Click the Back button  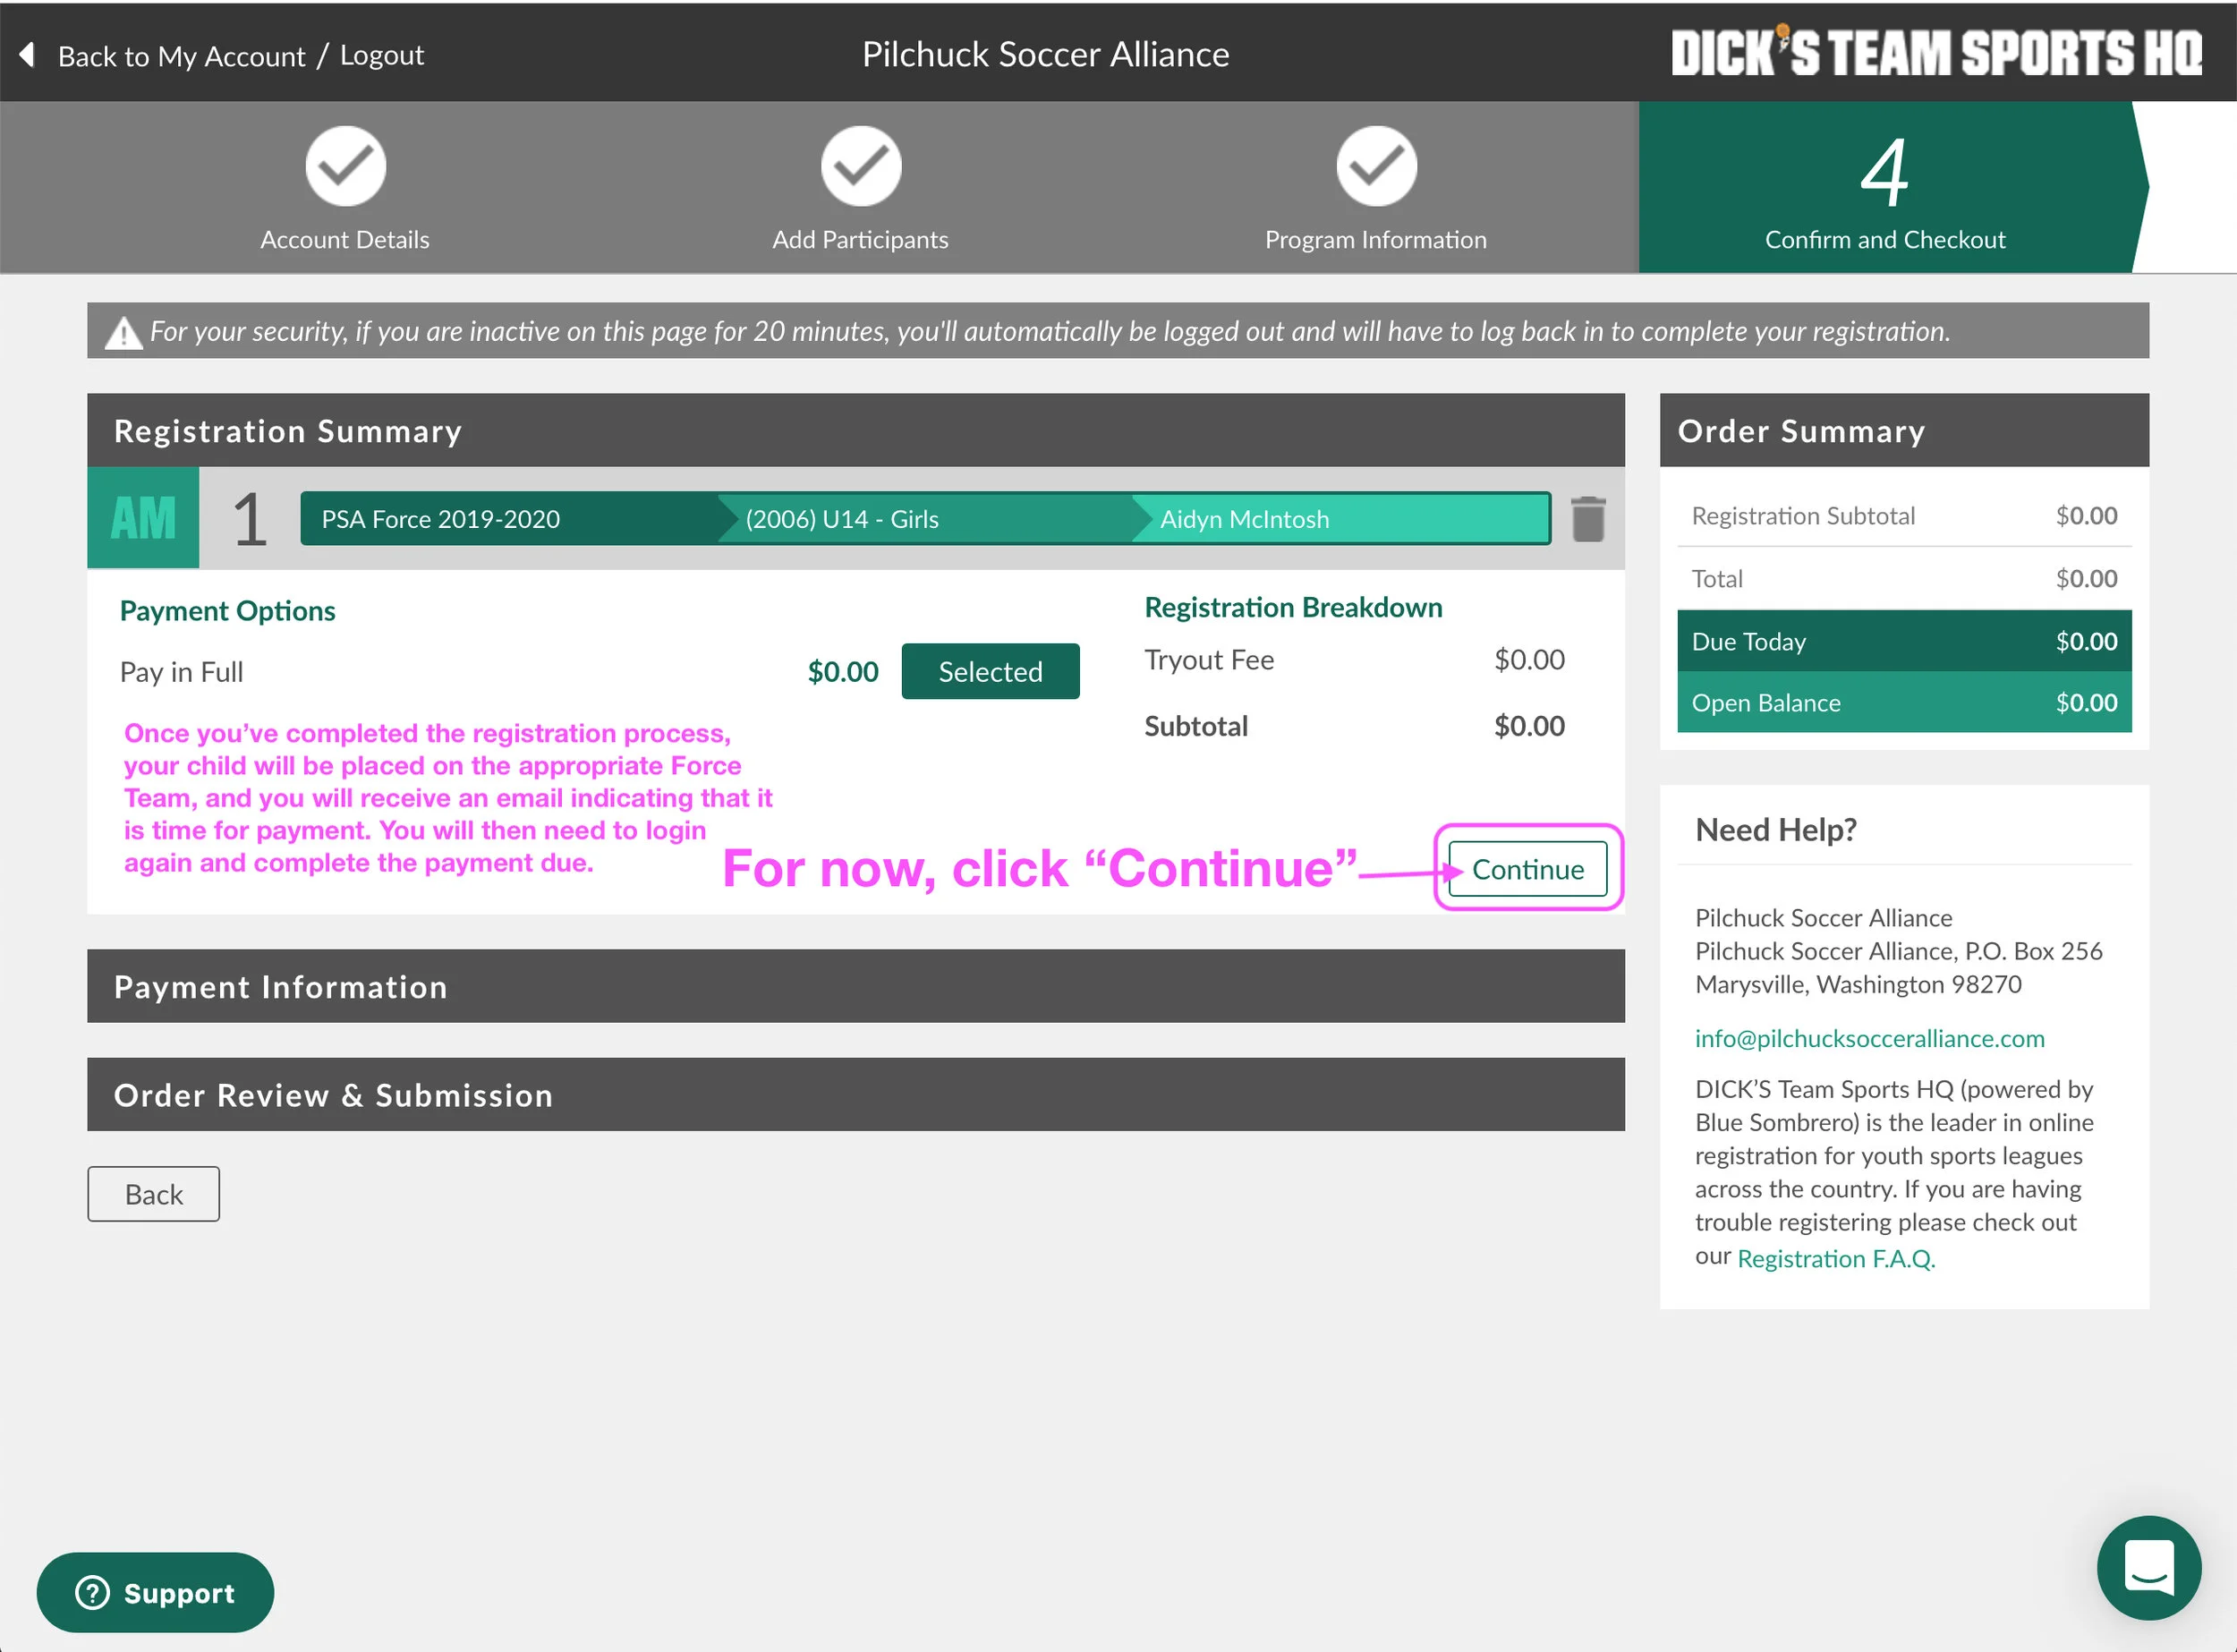click(x=154, y=1195)
